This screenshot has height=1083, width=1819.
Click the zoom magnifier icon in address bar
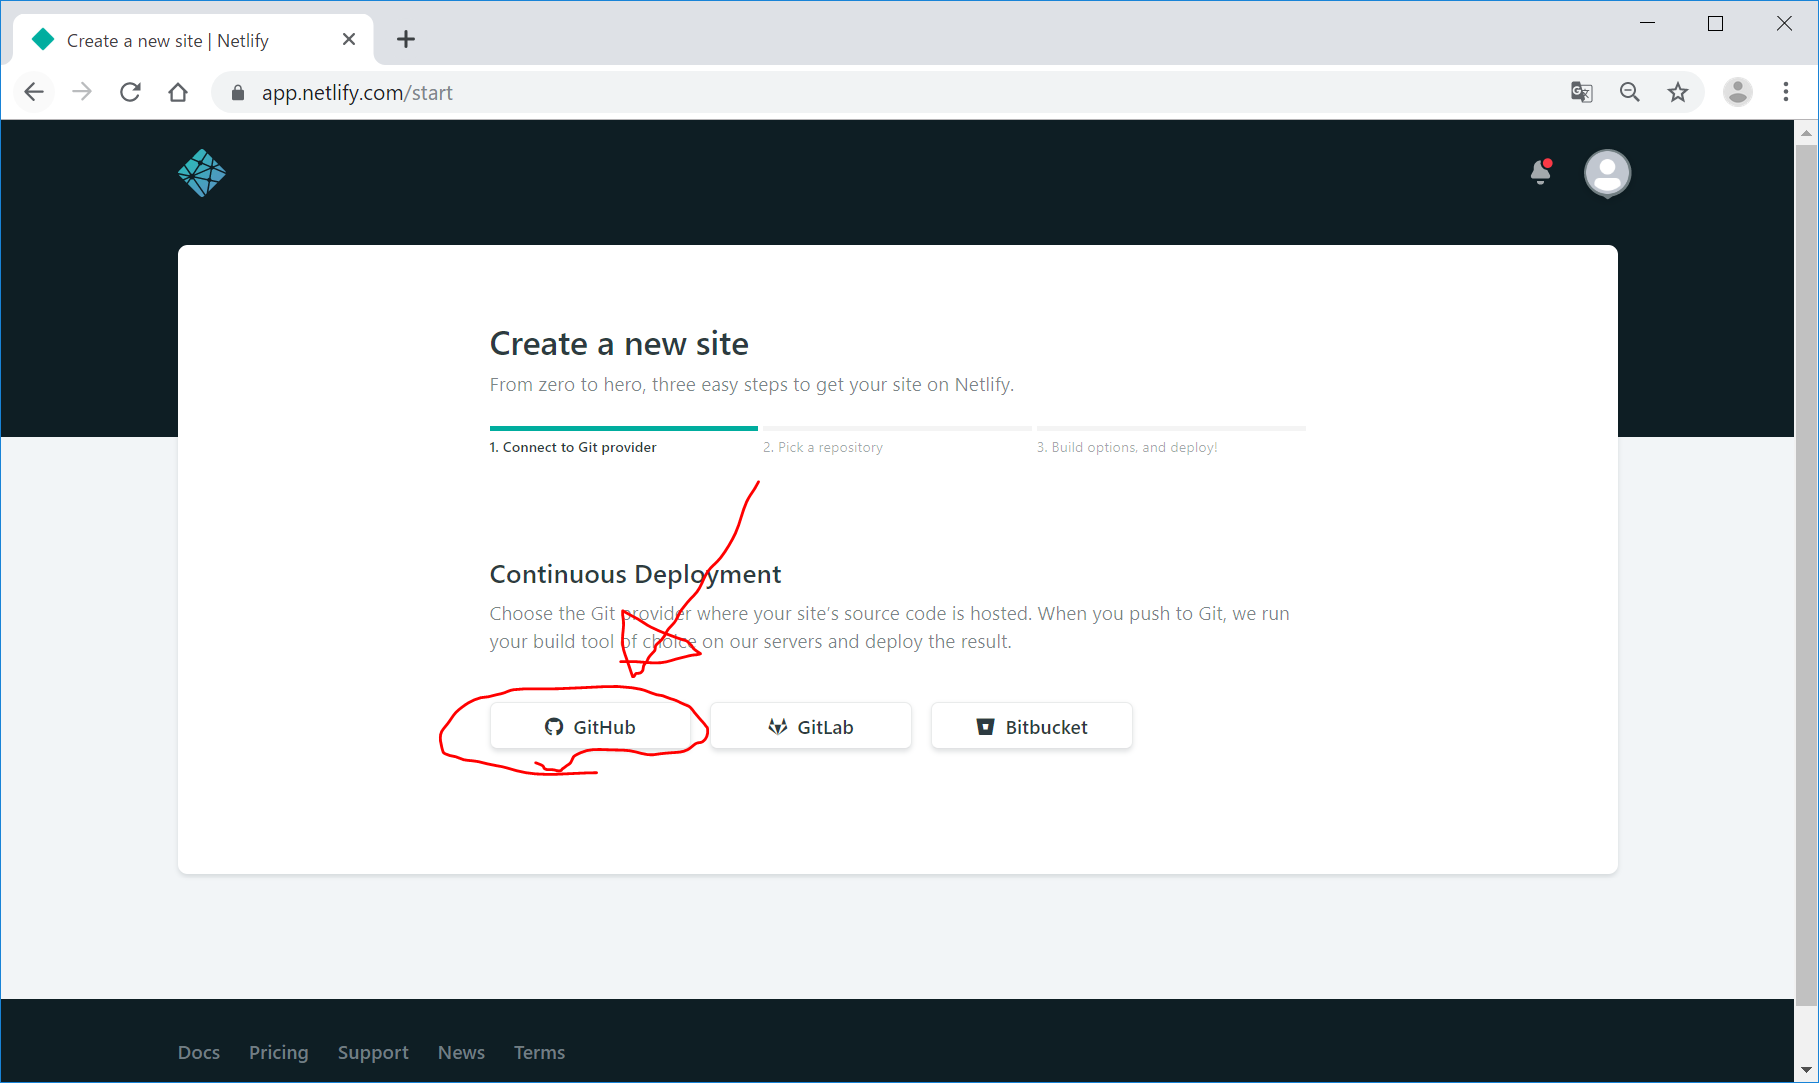click(x=1630, y=92)
